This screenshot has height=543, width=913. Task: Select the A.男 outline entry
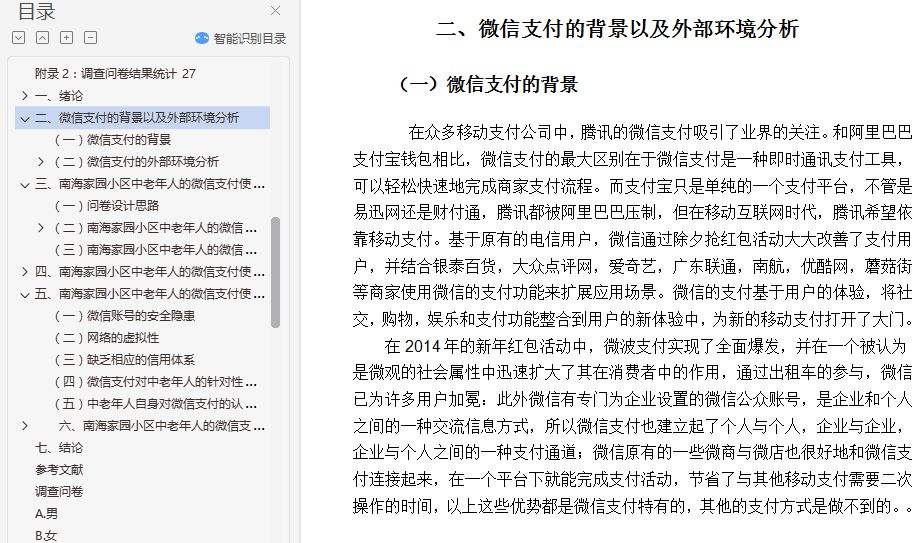pos(46,514)
